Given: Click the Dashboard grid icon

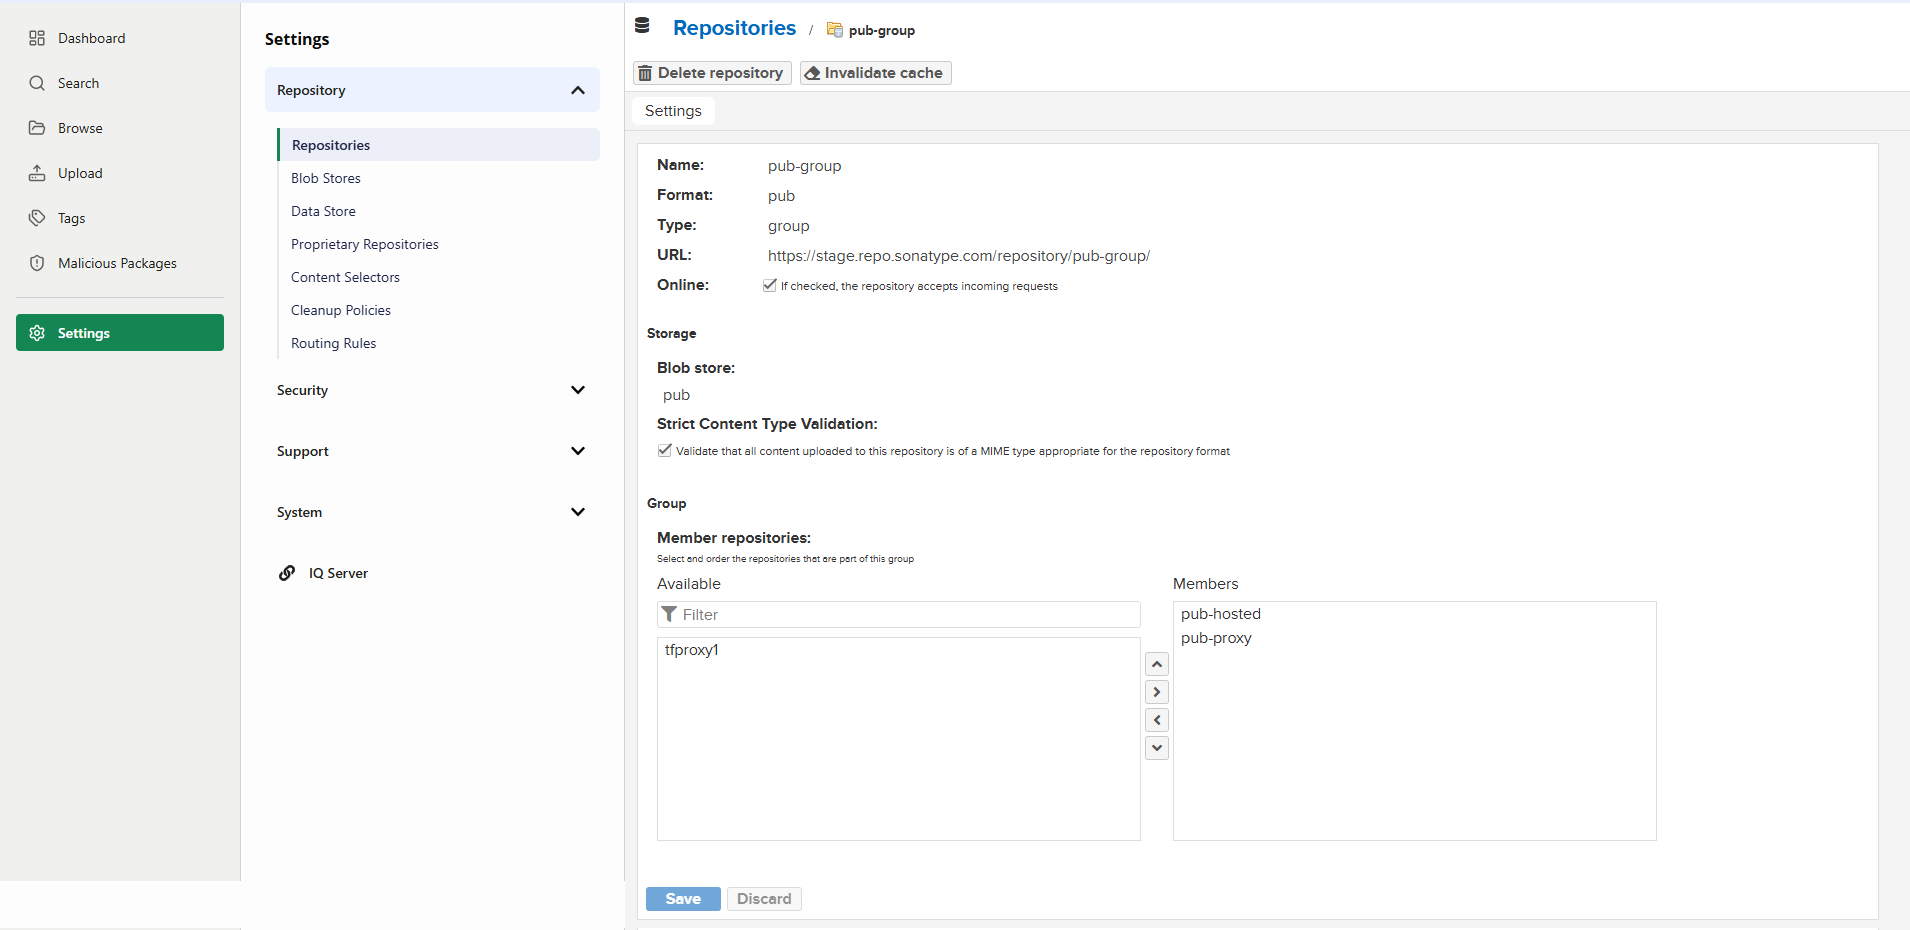Looking at the screenshot, I should click(37, 38).
